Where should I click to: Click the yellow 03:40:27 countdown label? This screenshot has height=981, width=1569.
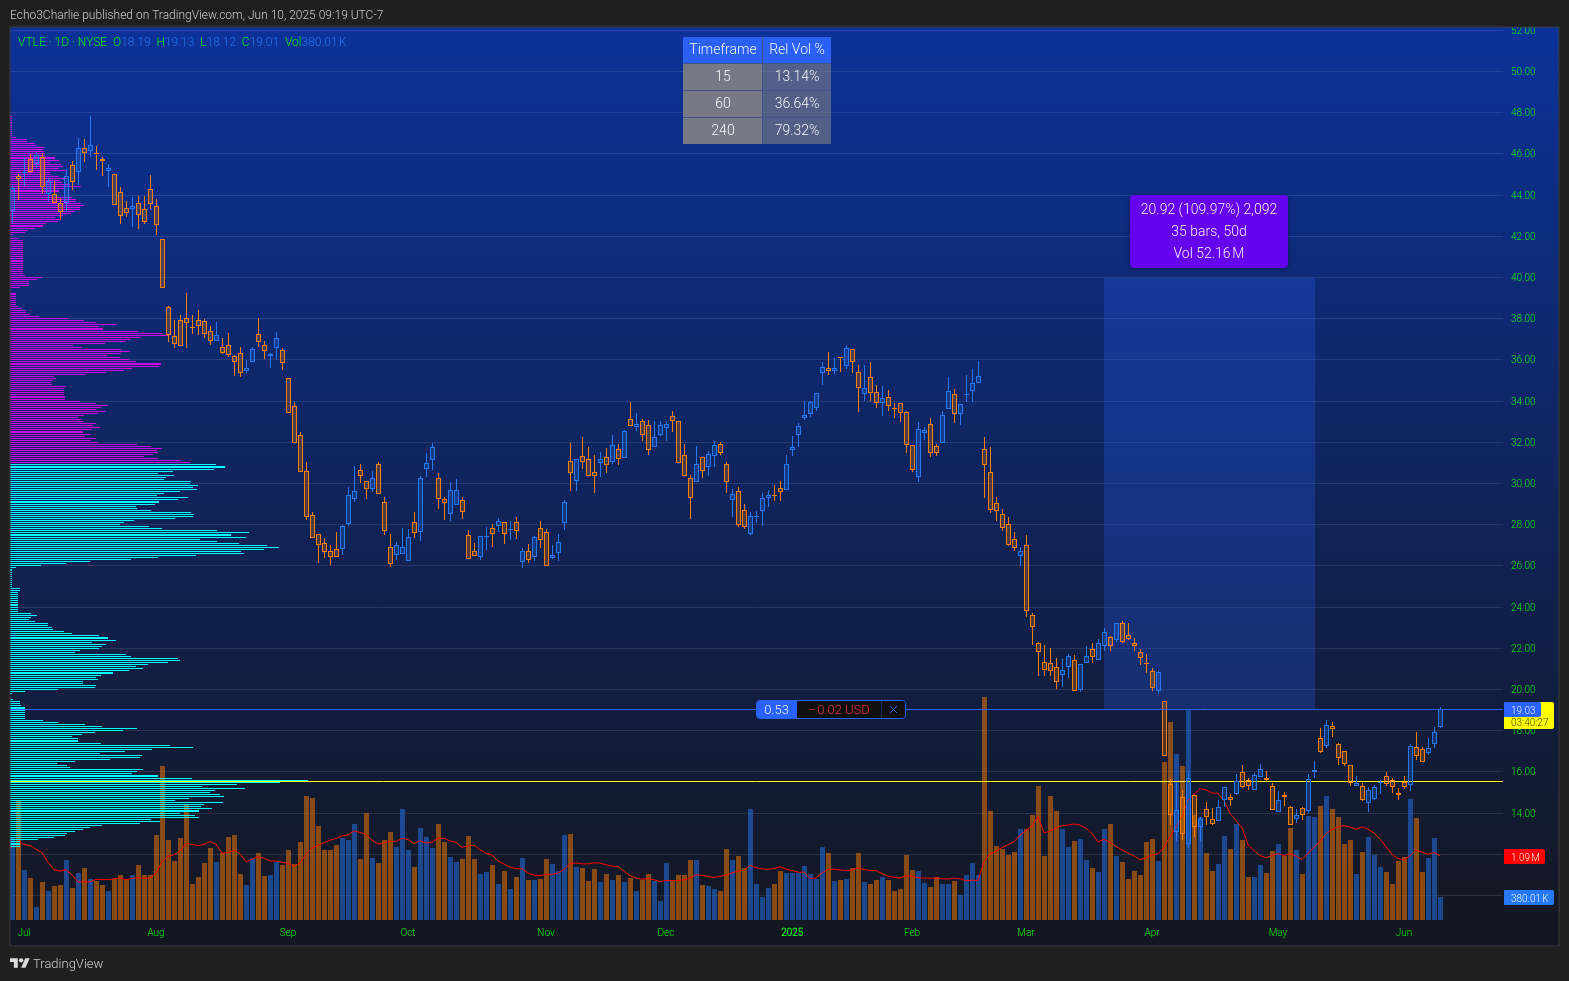[1528, 722]
